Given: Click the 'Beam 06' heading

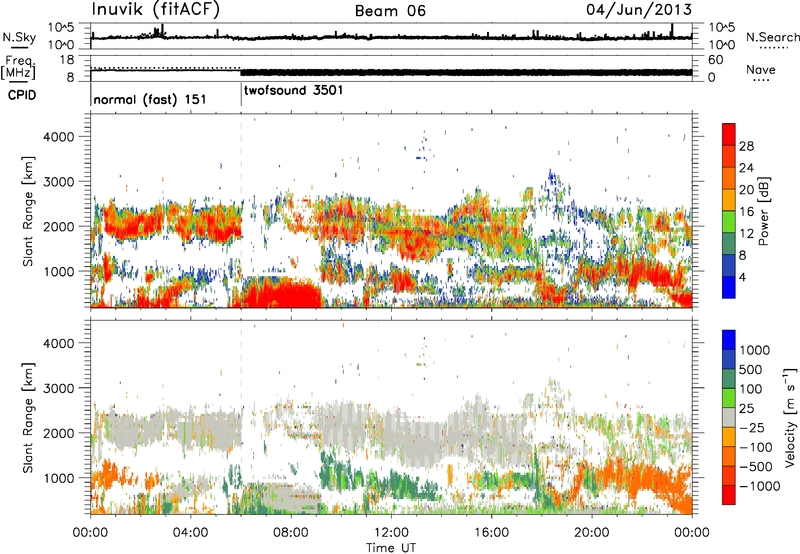Looking at the screenshot, I should click(x=390, y=11).
